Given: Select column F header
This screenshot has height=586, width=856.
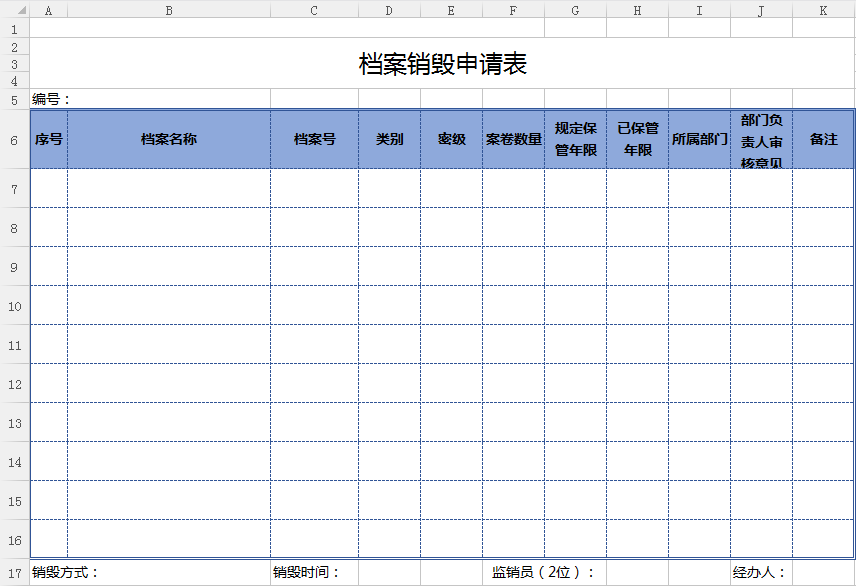Looking at the screenshot, I should (x=513, y=10).
